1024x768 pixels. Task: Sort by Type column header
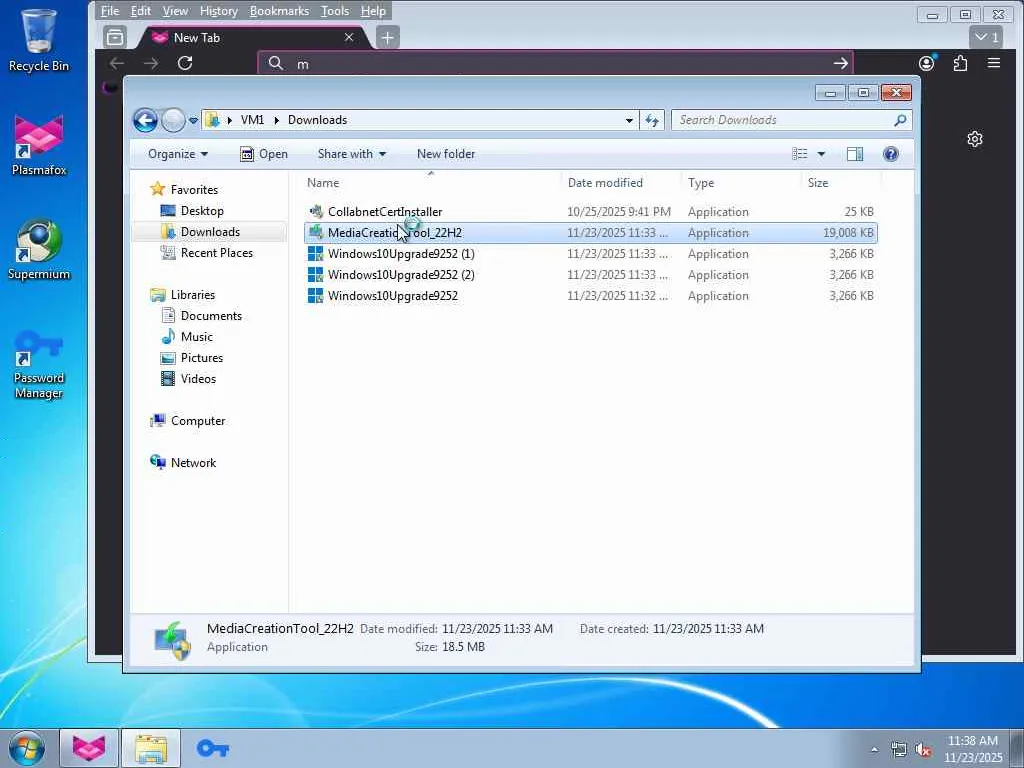741,183
